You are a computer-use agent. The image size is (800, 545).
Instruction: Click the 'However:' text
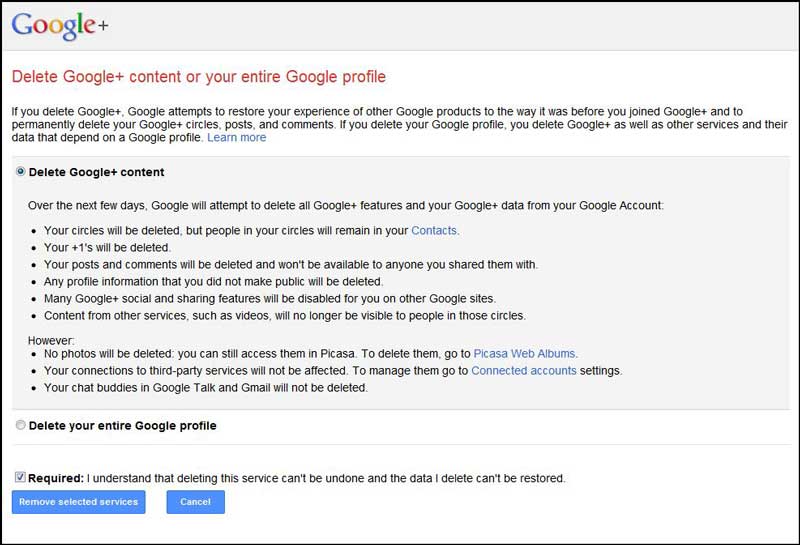coord(51,340)
